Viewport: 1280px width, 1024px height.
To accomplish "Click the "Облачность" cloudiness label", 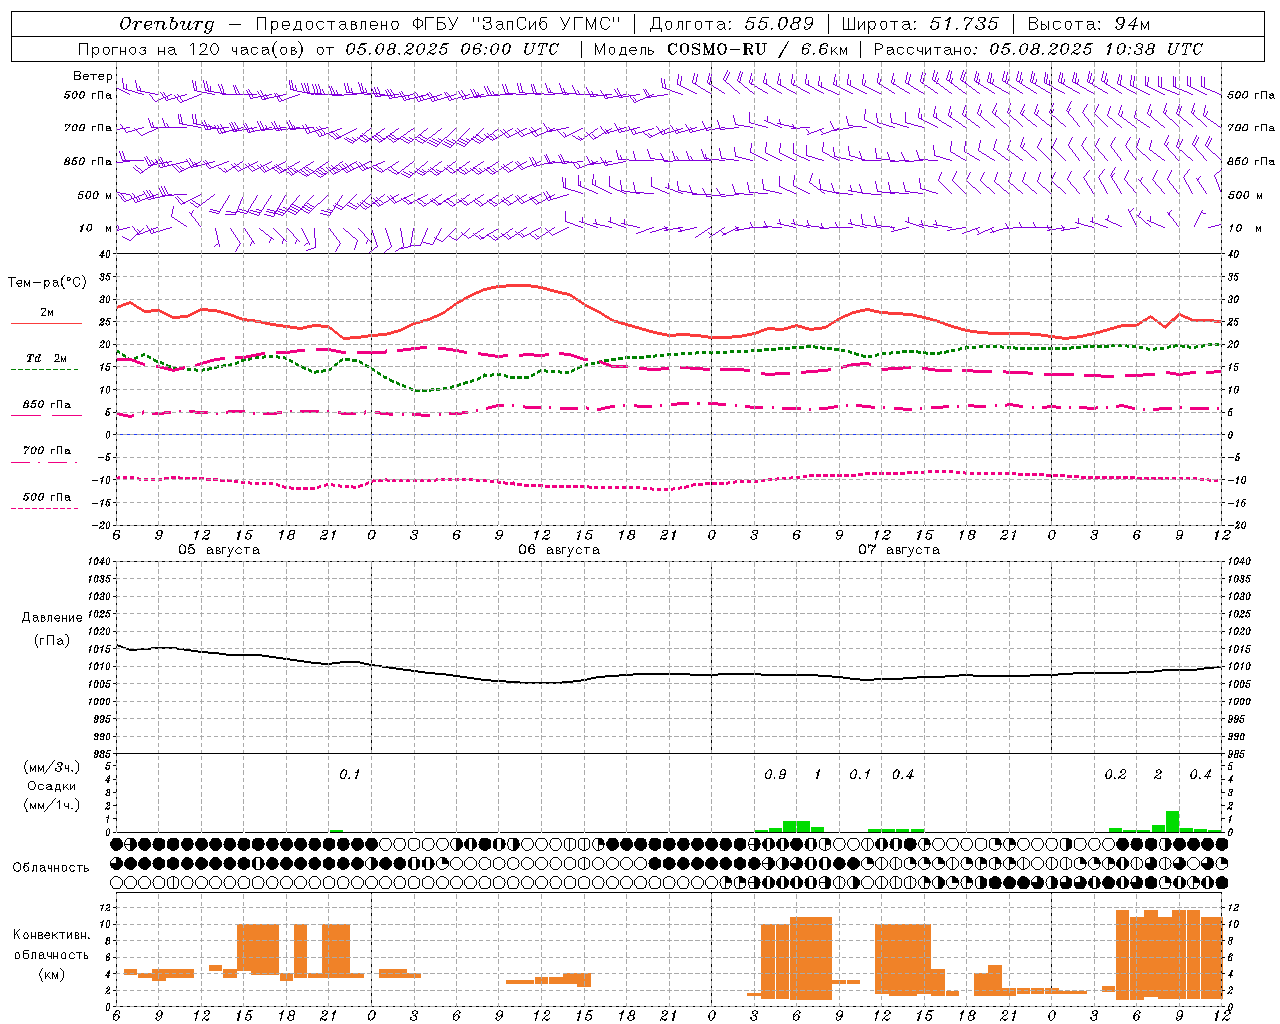I will click(x=51, y=868).
